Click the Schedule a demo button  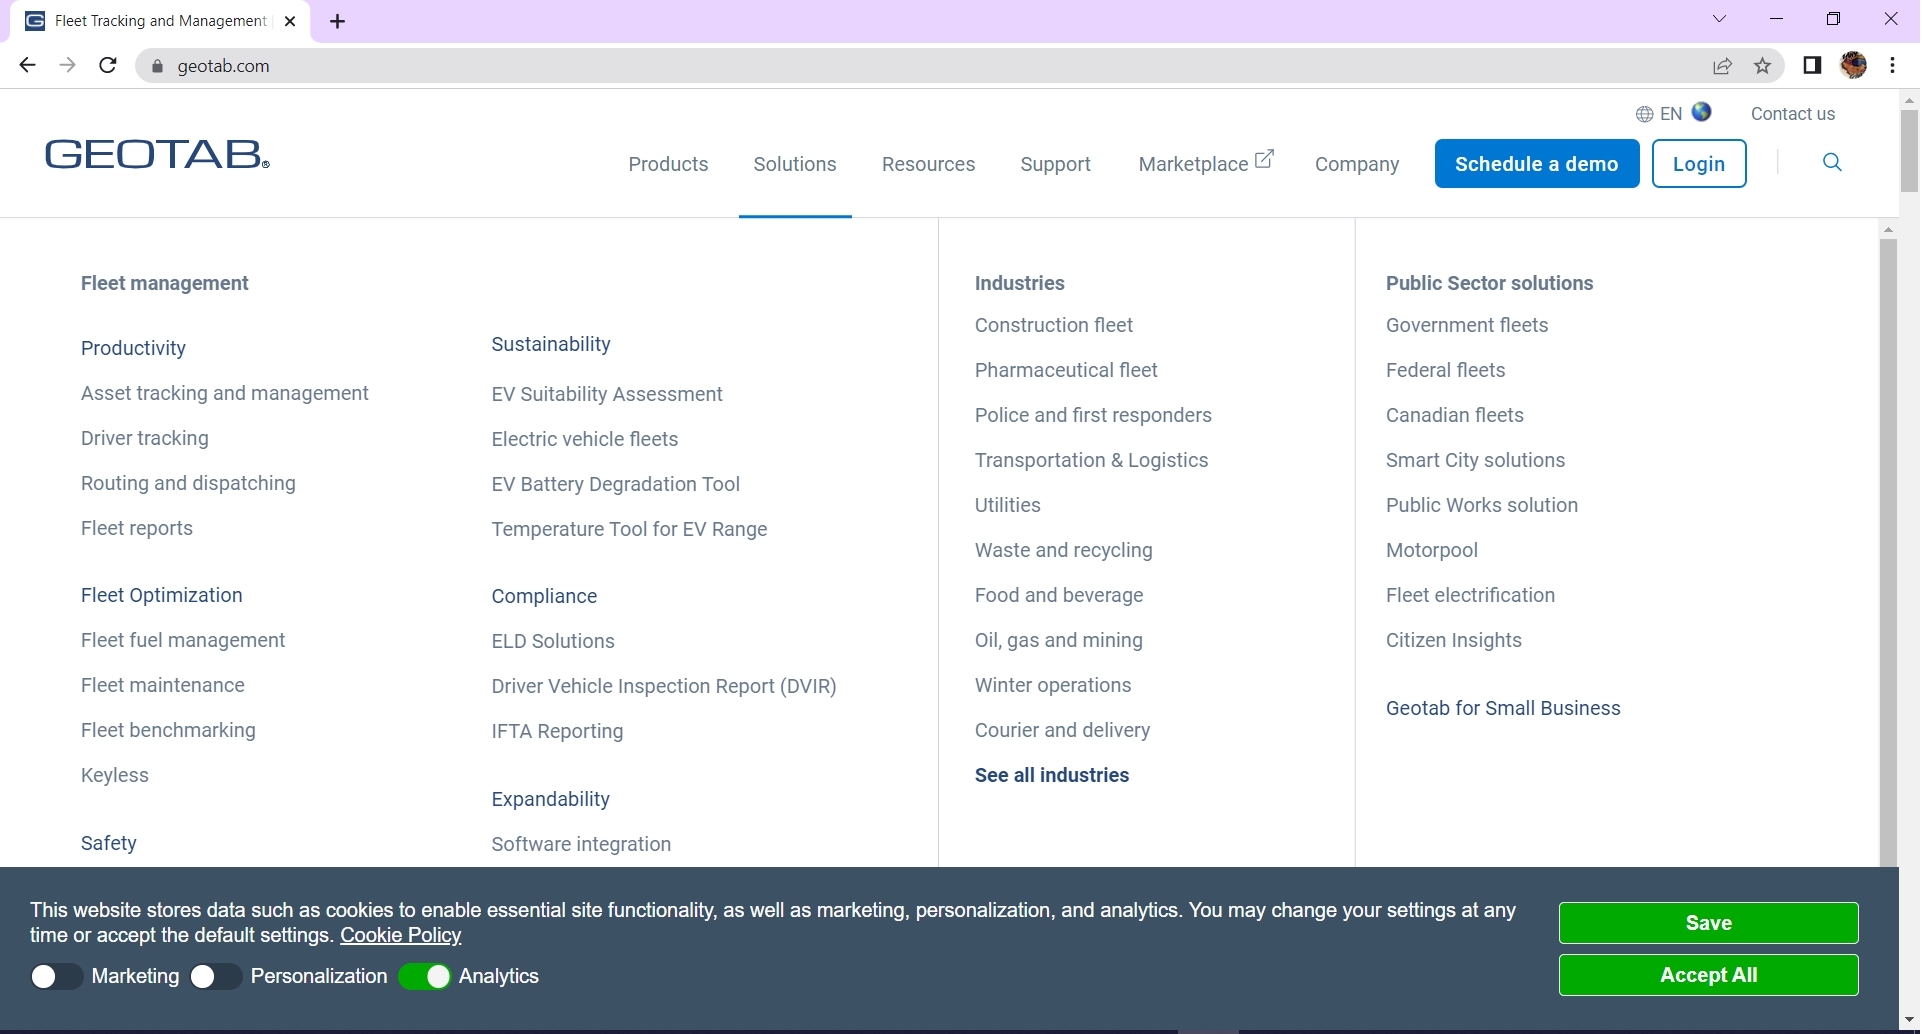1537,163
